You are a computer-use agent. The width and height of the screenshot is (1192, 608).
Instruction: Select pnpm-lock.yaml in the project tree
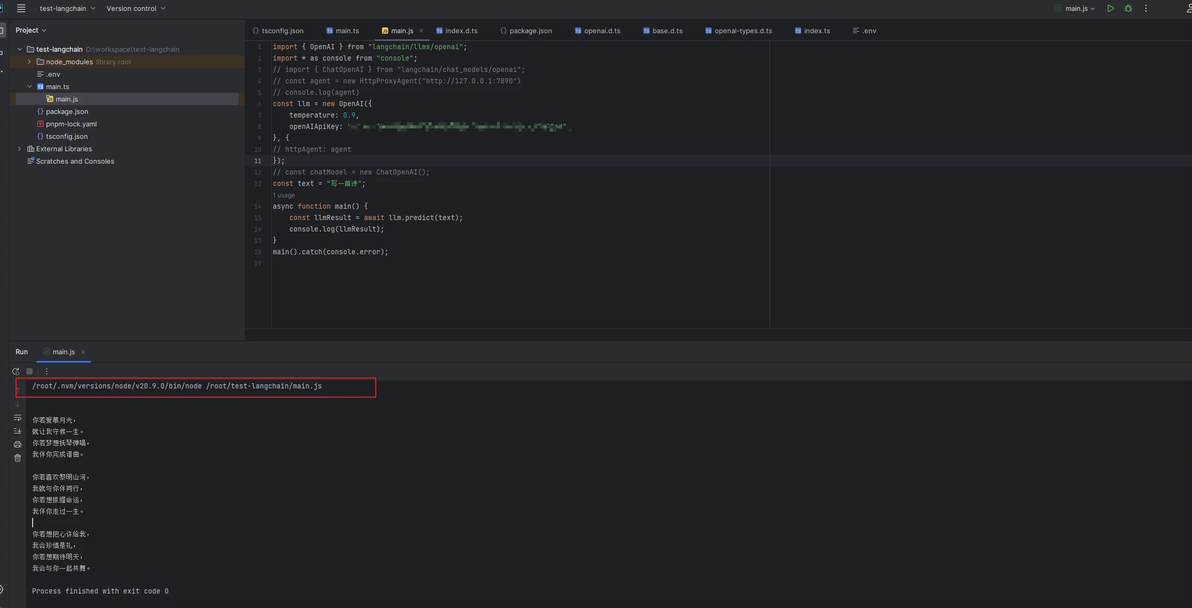tap(66, 124)
